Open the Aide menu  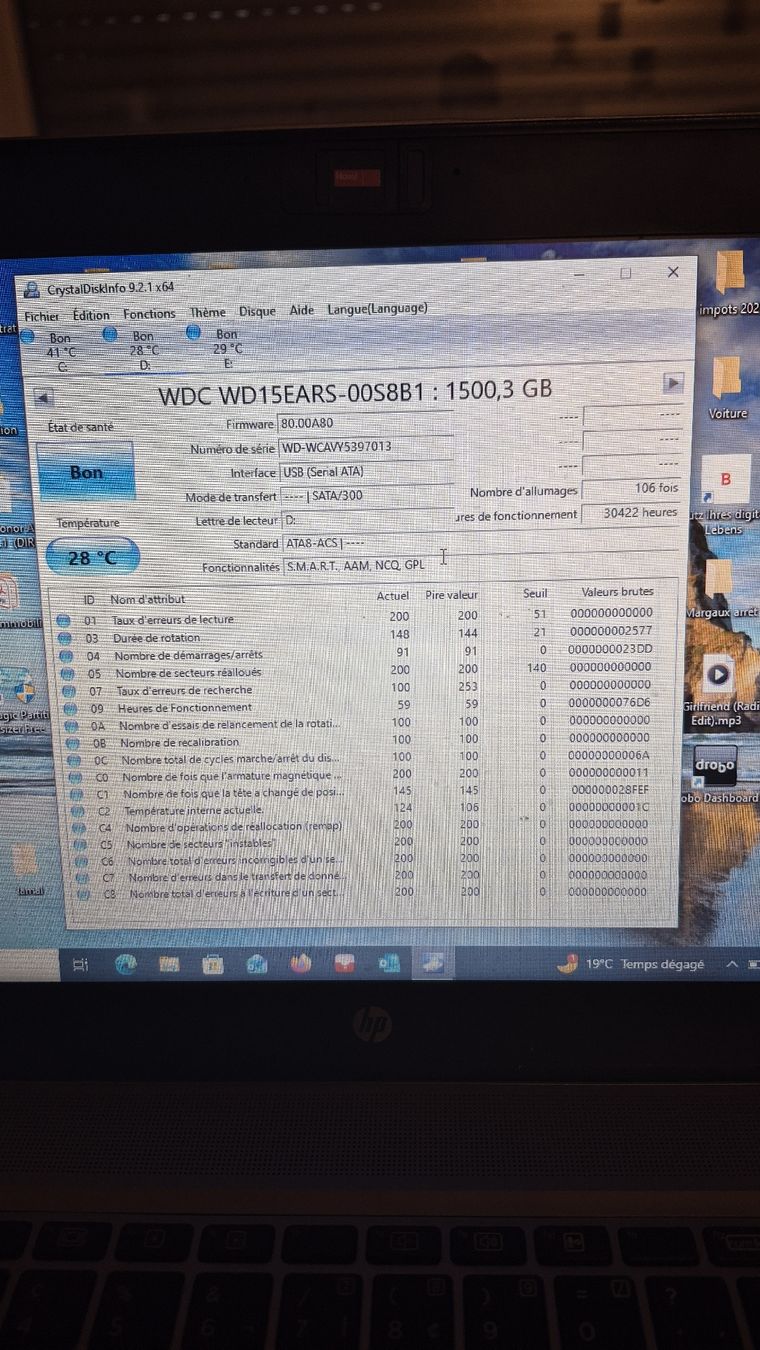click(x=301, y=310)
